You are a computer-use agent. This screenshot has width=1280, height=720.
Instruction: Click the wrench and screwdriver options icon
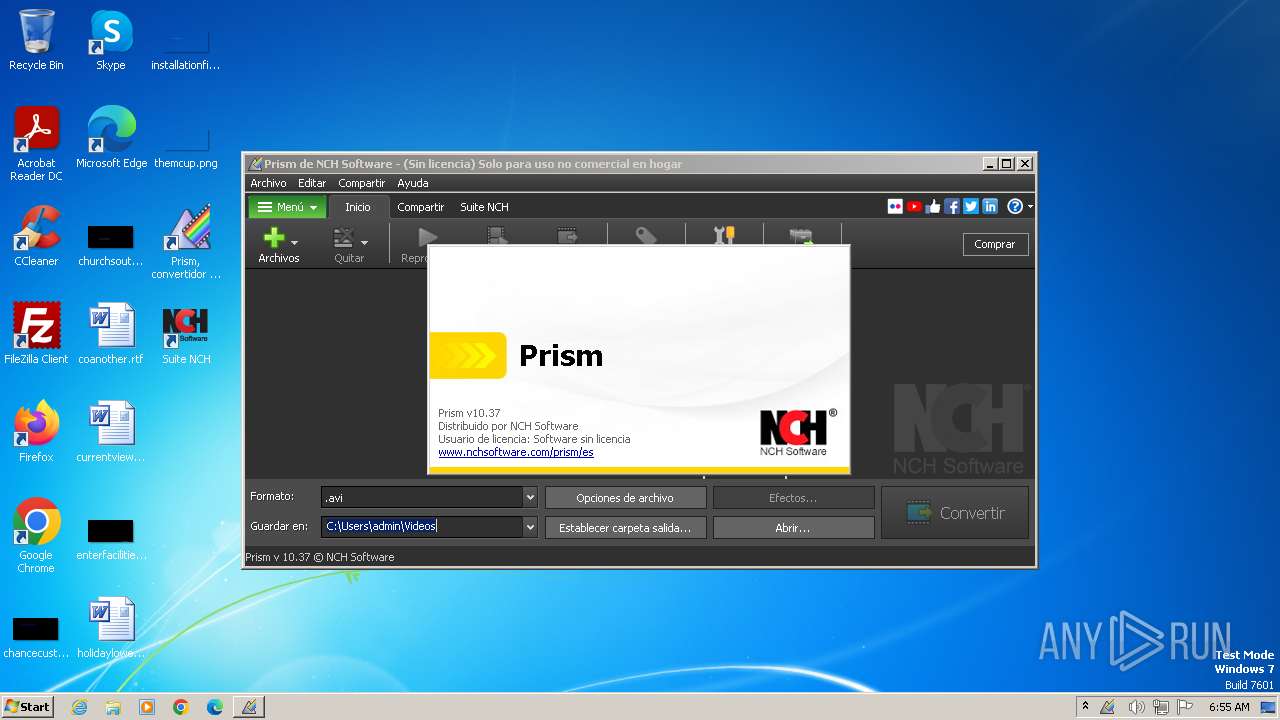coord(724,236)
